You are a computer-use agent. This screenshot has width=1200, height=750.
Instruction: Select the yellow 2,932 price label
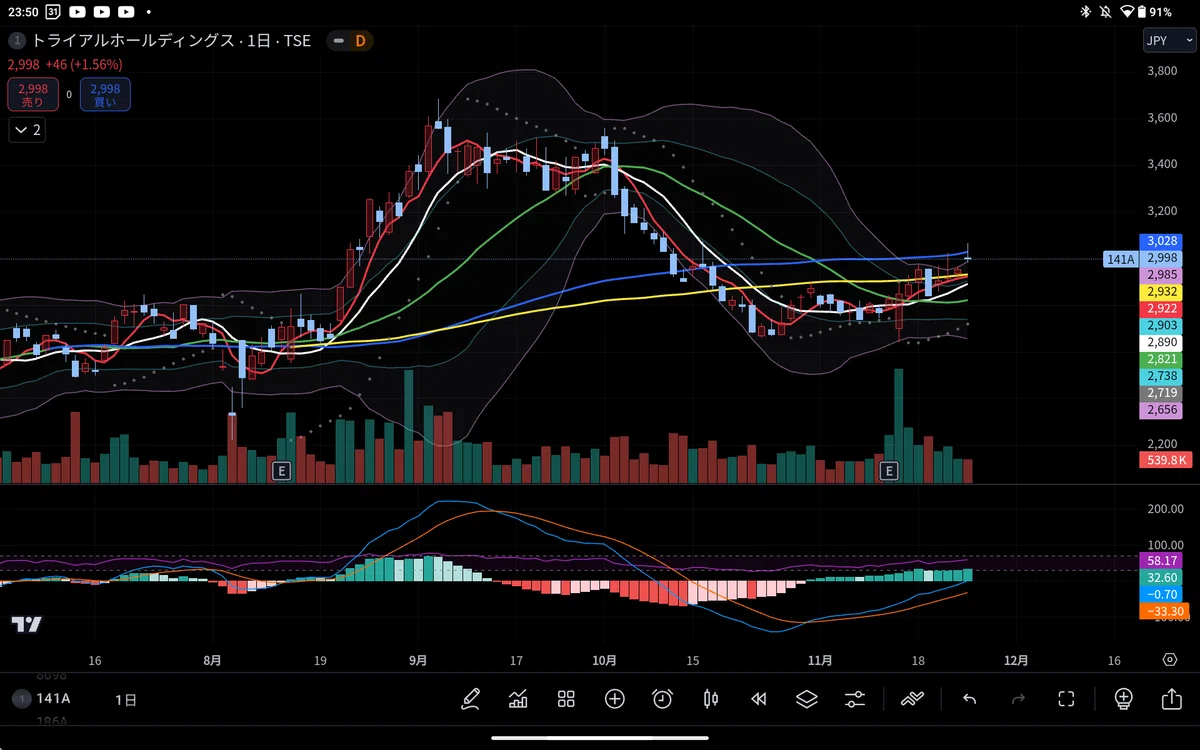pos(1162,292)
